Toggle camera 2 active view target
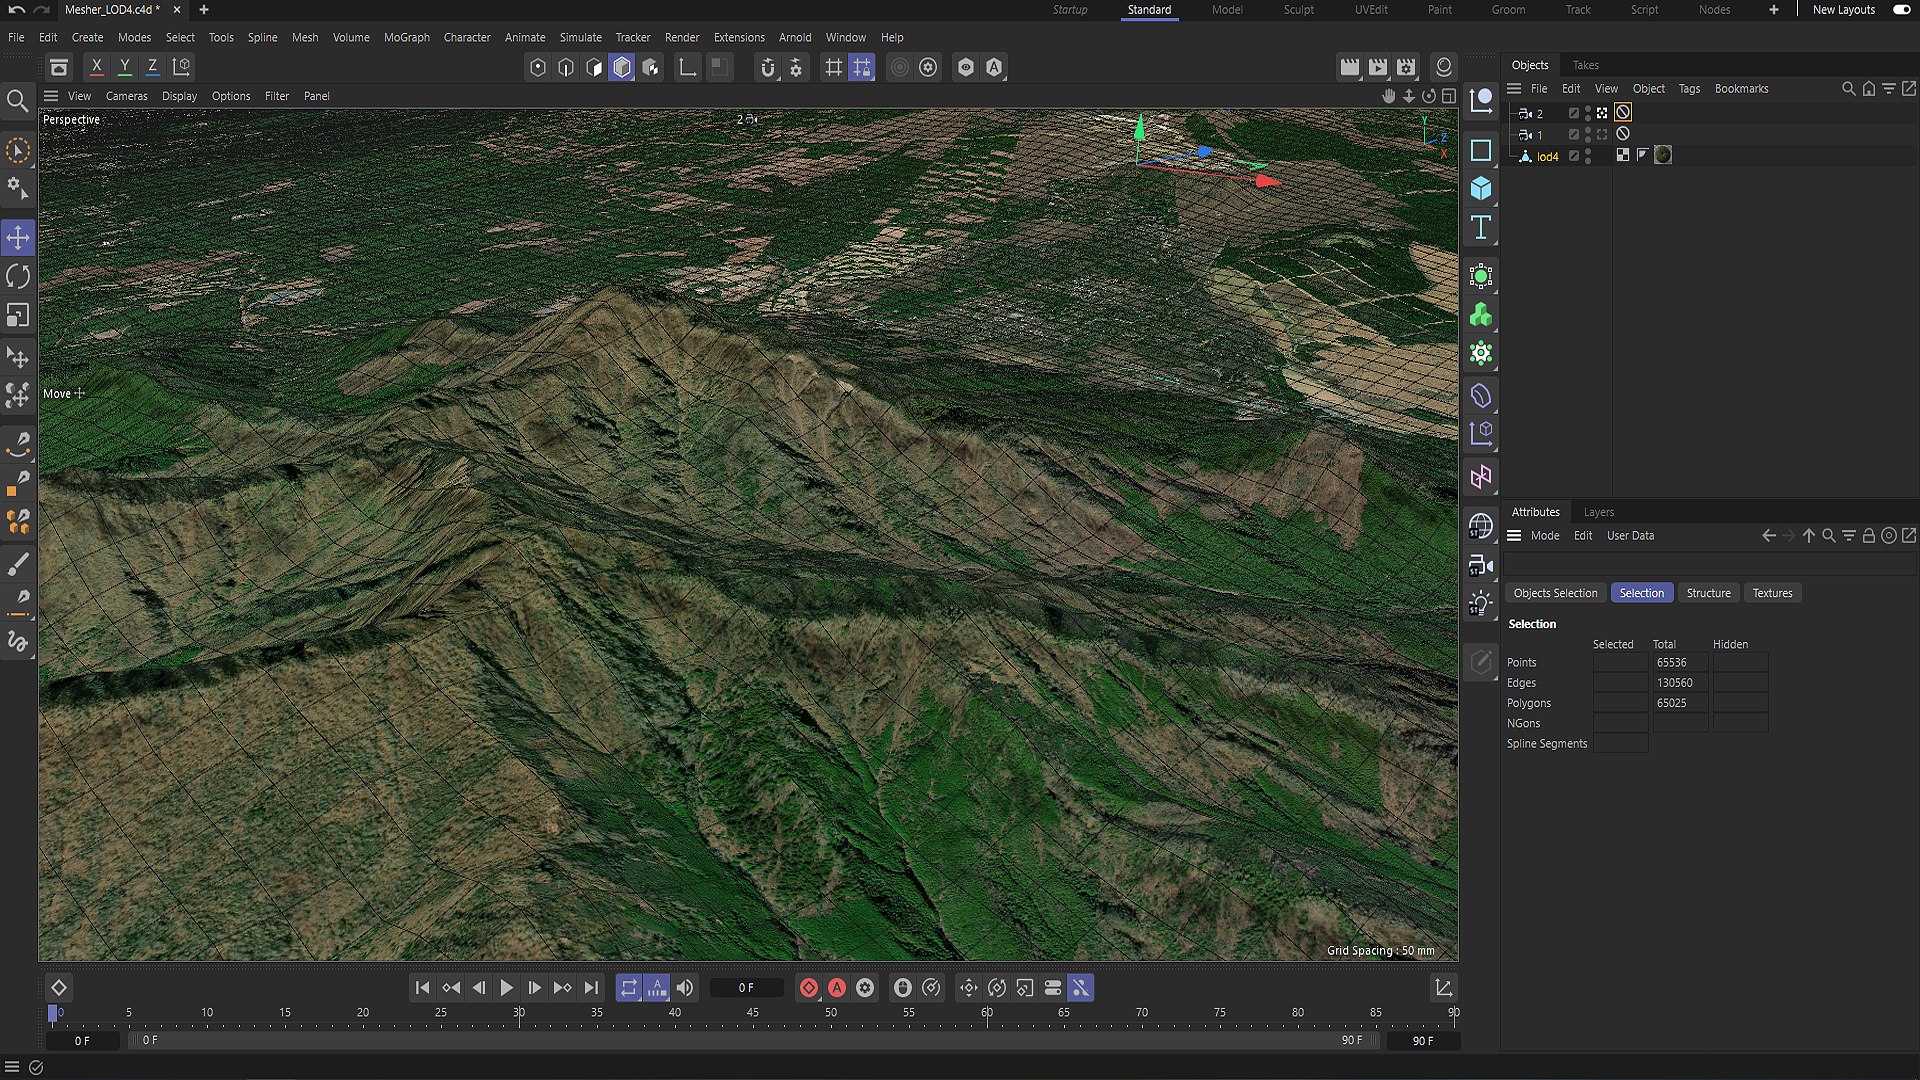This screenshot has width=1920, height=1080. tap(1602, 113)
